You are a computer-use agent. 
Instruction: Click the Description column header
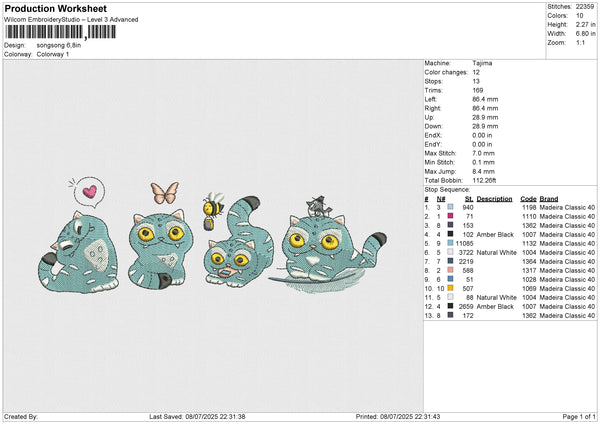(494, 198)
